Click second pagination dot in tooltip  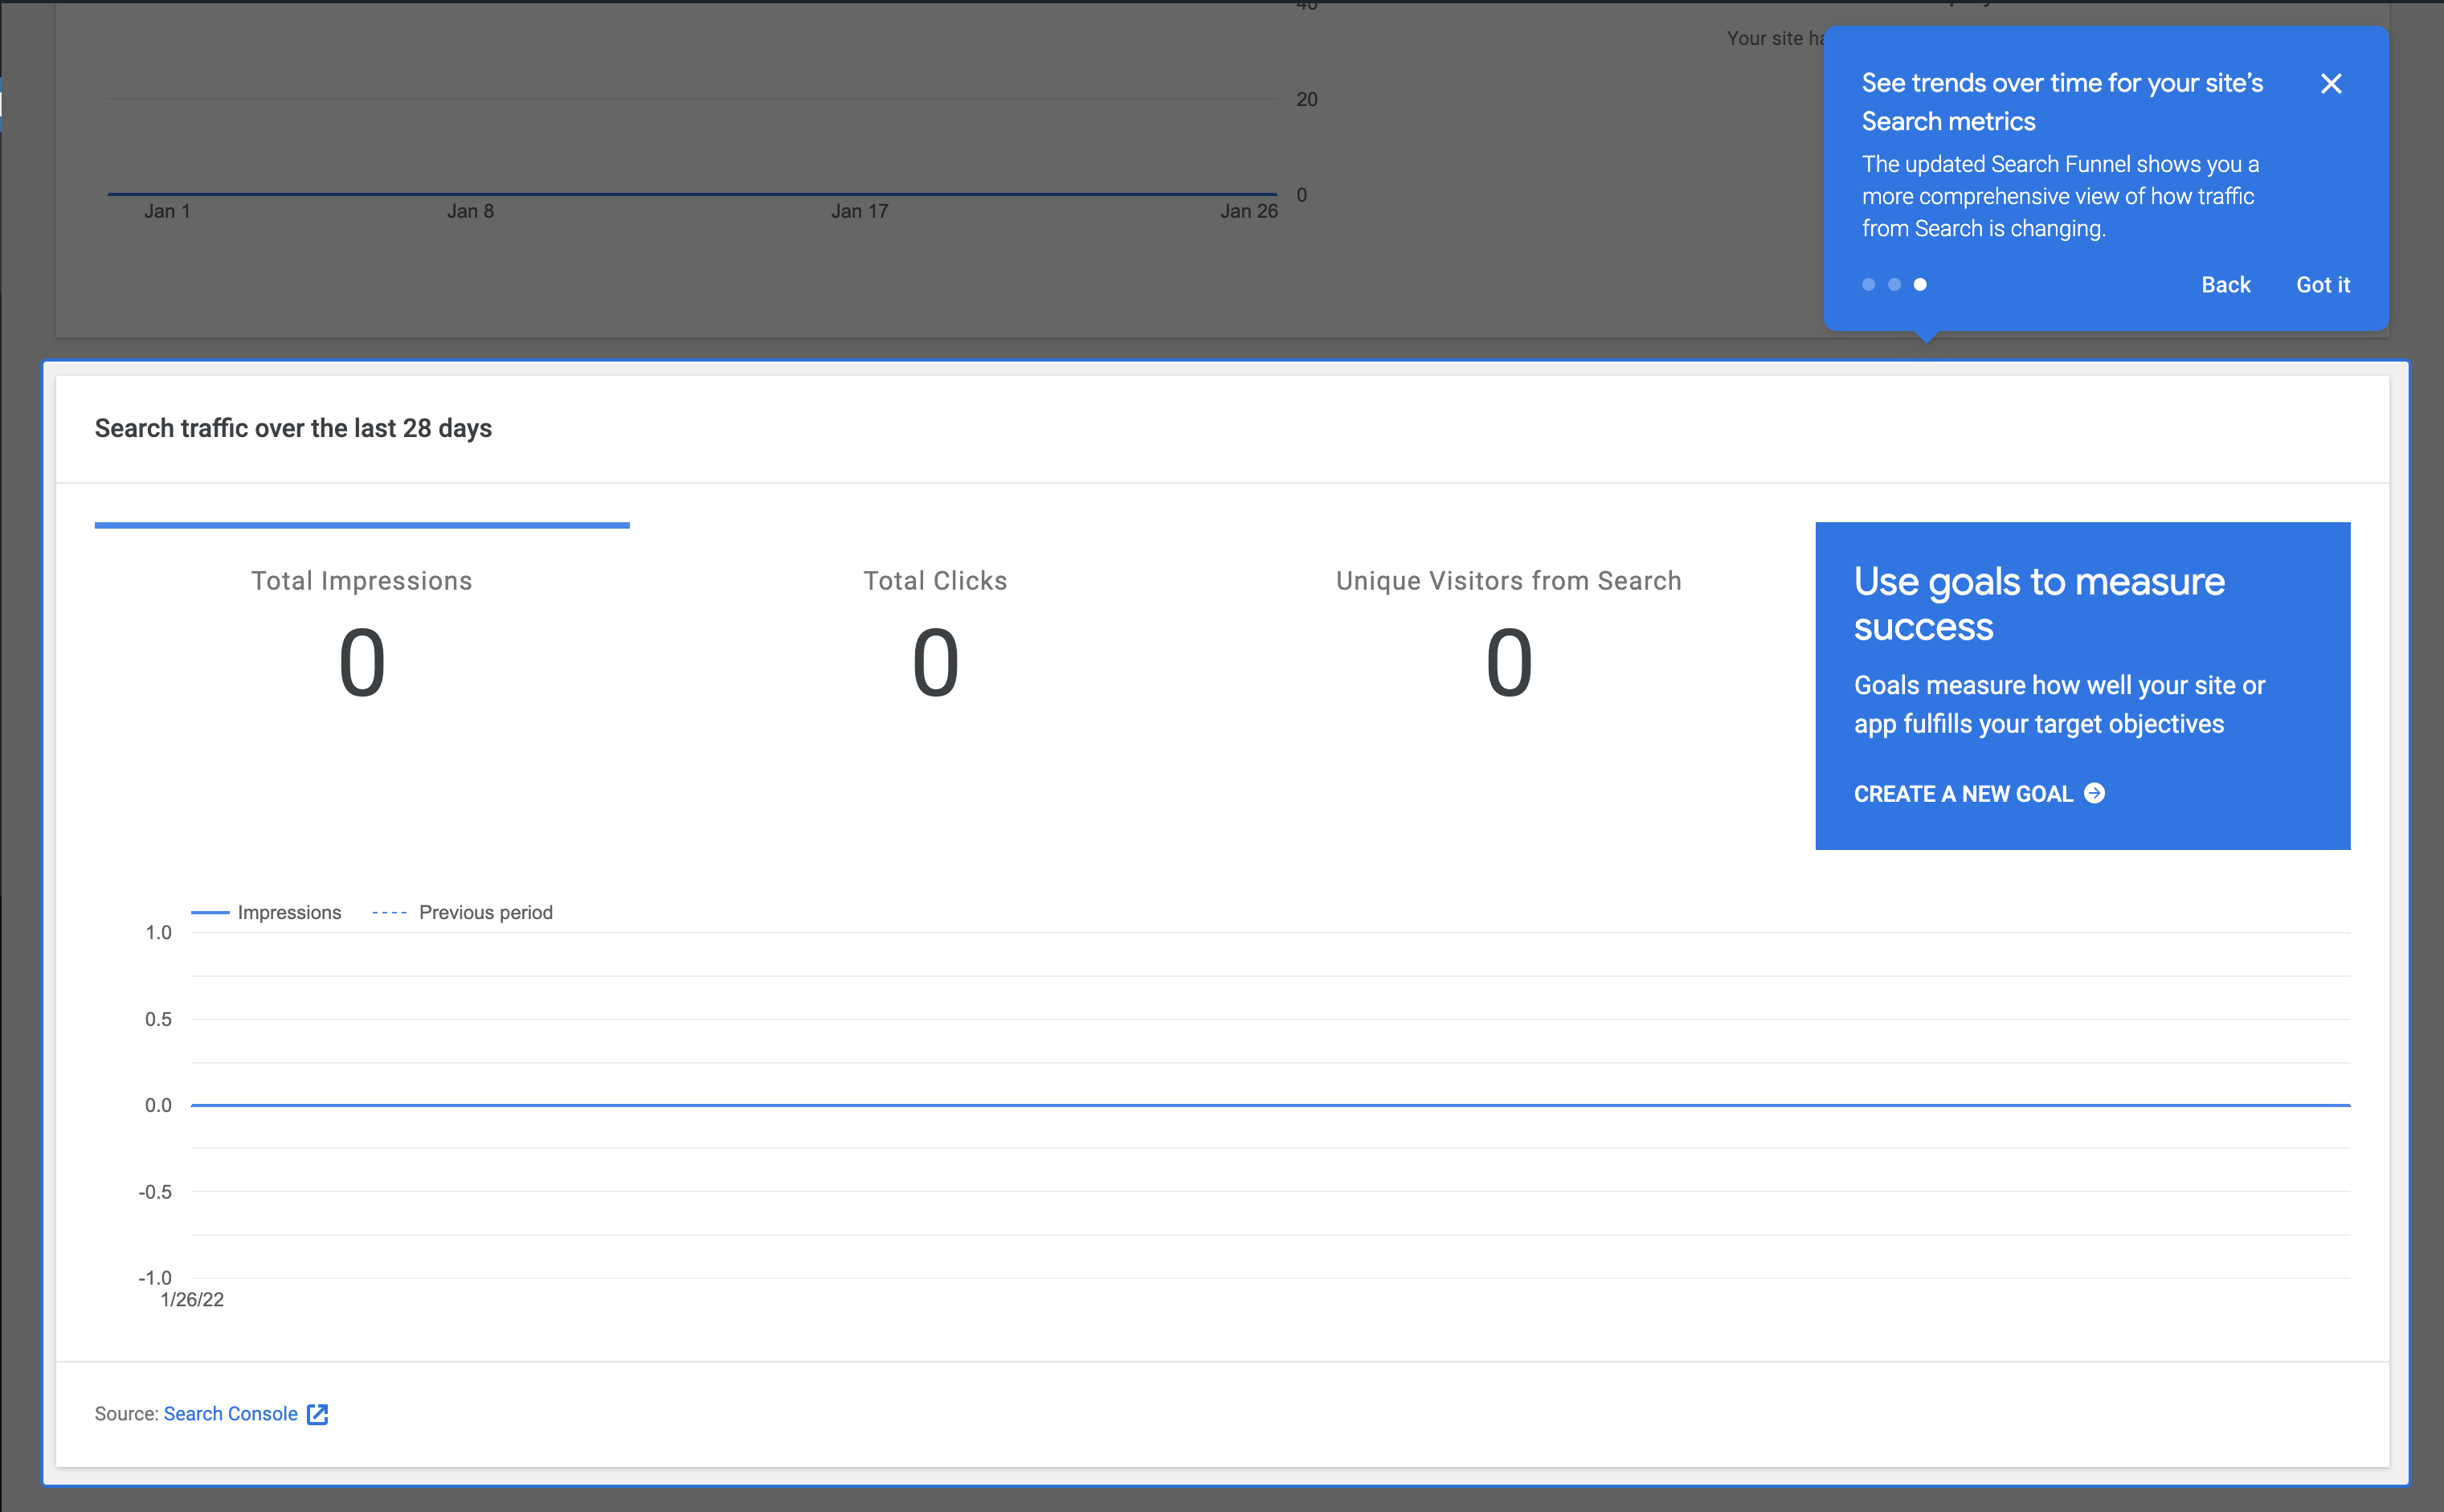[x=1894, y=285]
